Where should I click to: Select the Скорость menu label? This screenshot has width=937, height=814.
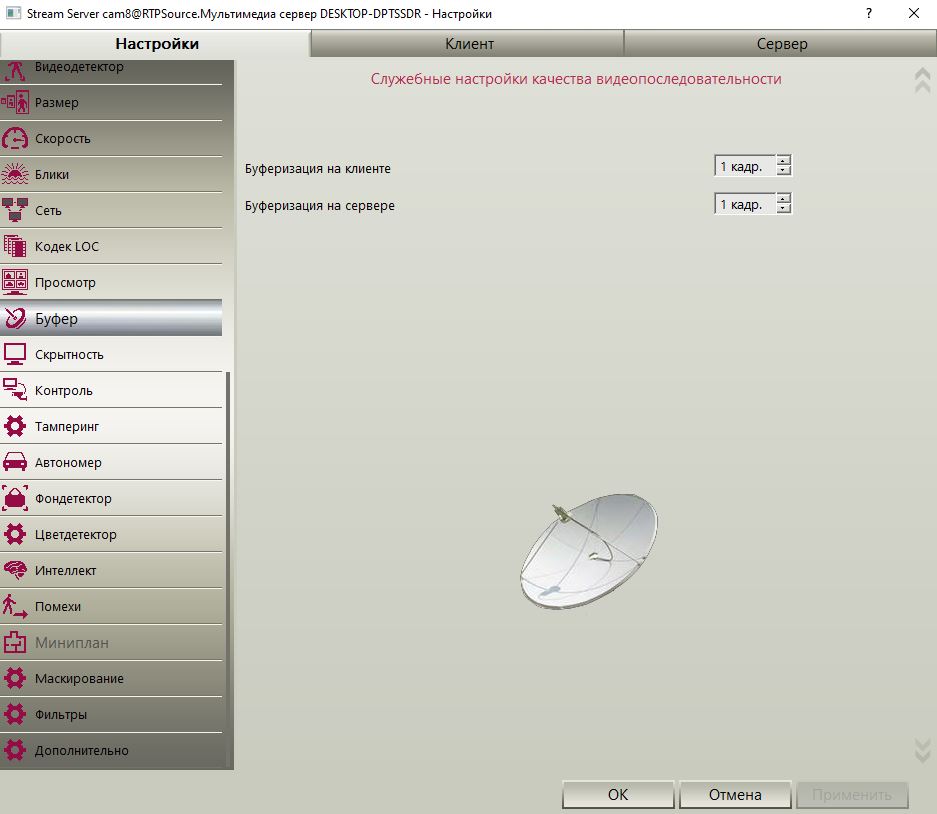point(63,139)
